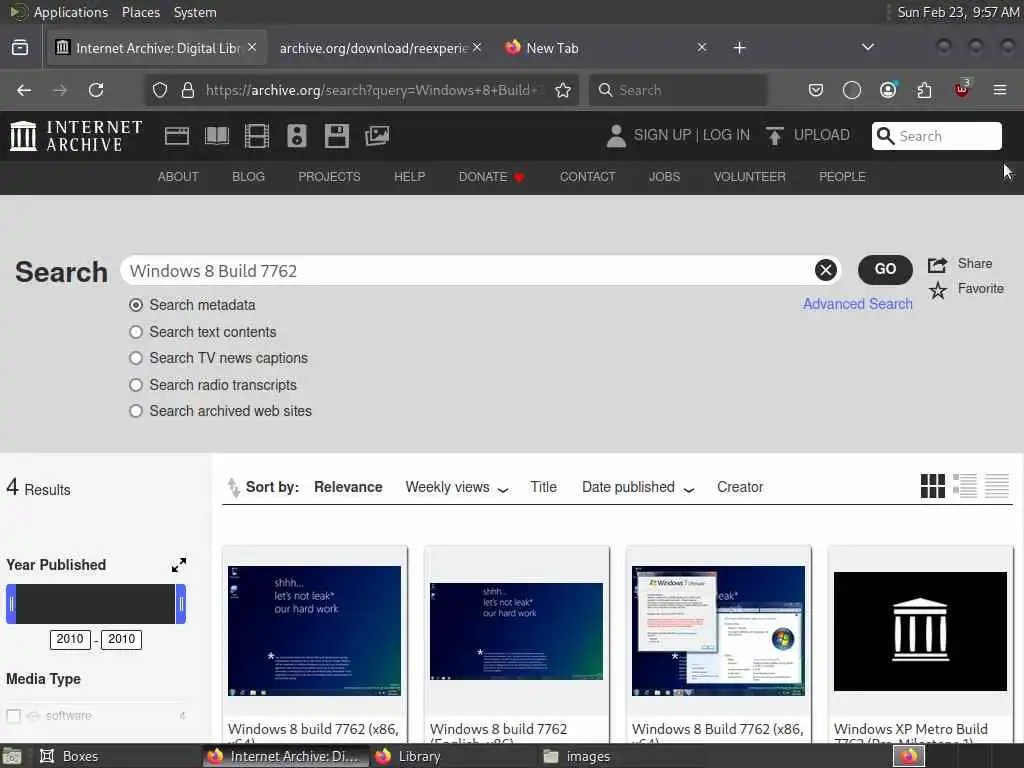Screen dimensions: 1024x768
Task: Click the start year 2010 input box
Action: (x=70, y=639)
